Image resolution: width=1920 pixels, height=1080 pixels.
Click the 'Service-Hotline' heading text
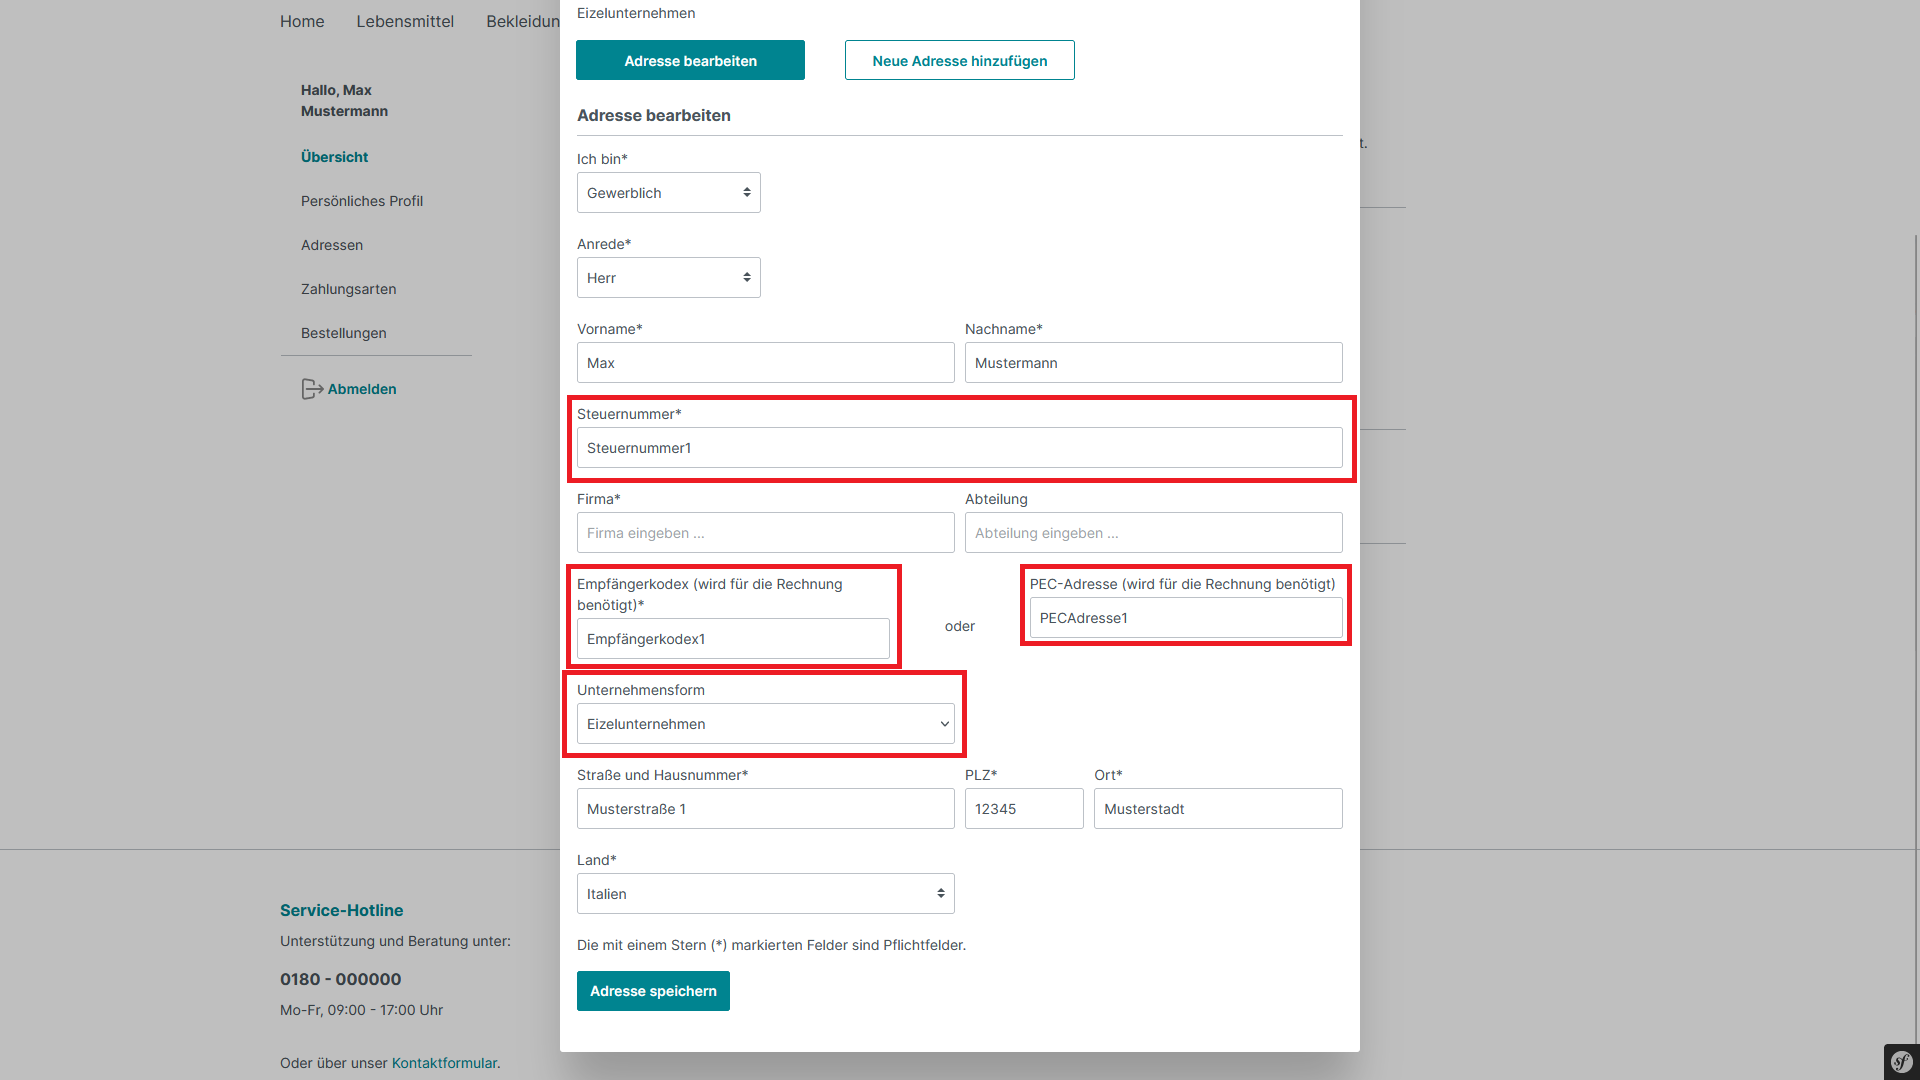point(341,910)
